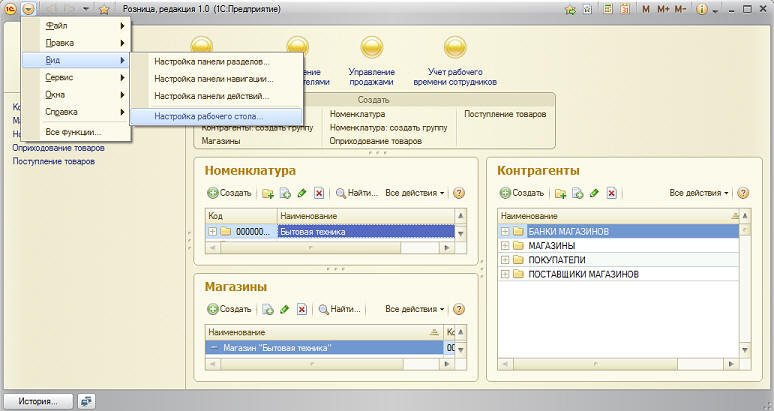Open Все действия dropdown in Магазины
The height and width of the screenshot is (411, 774).
(x=415, y=309)
